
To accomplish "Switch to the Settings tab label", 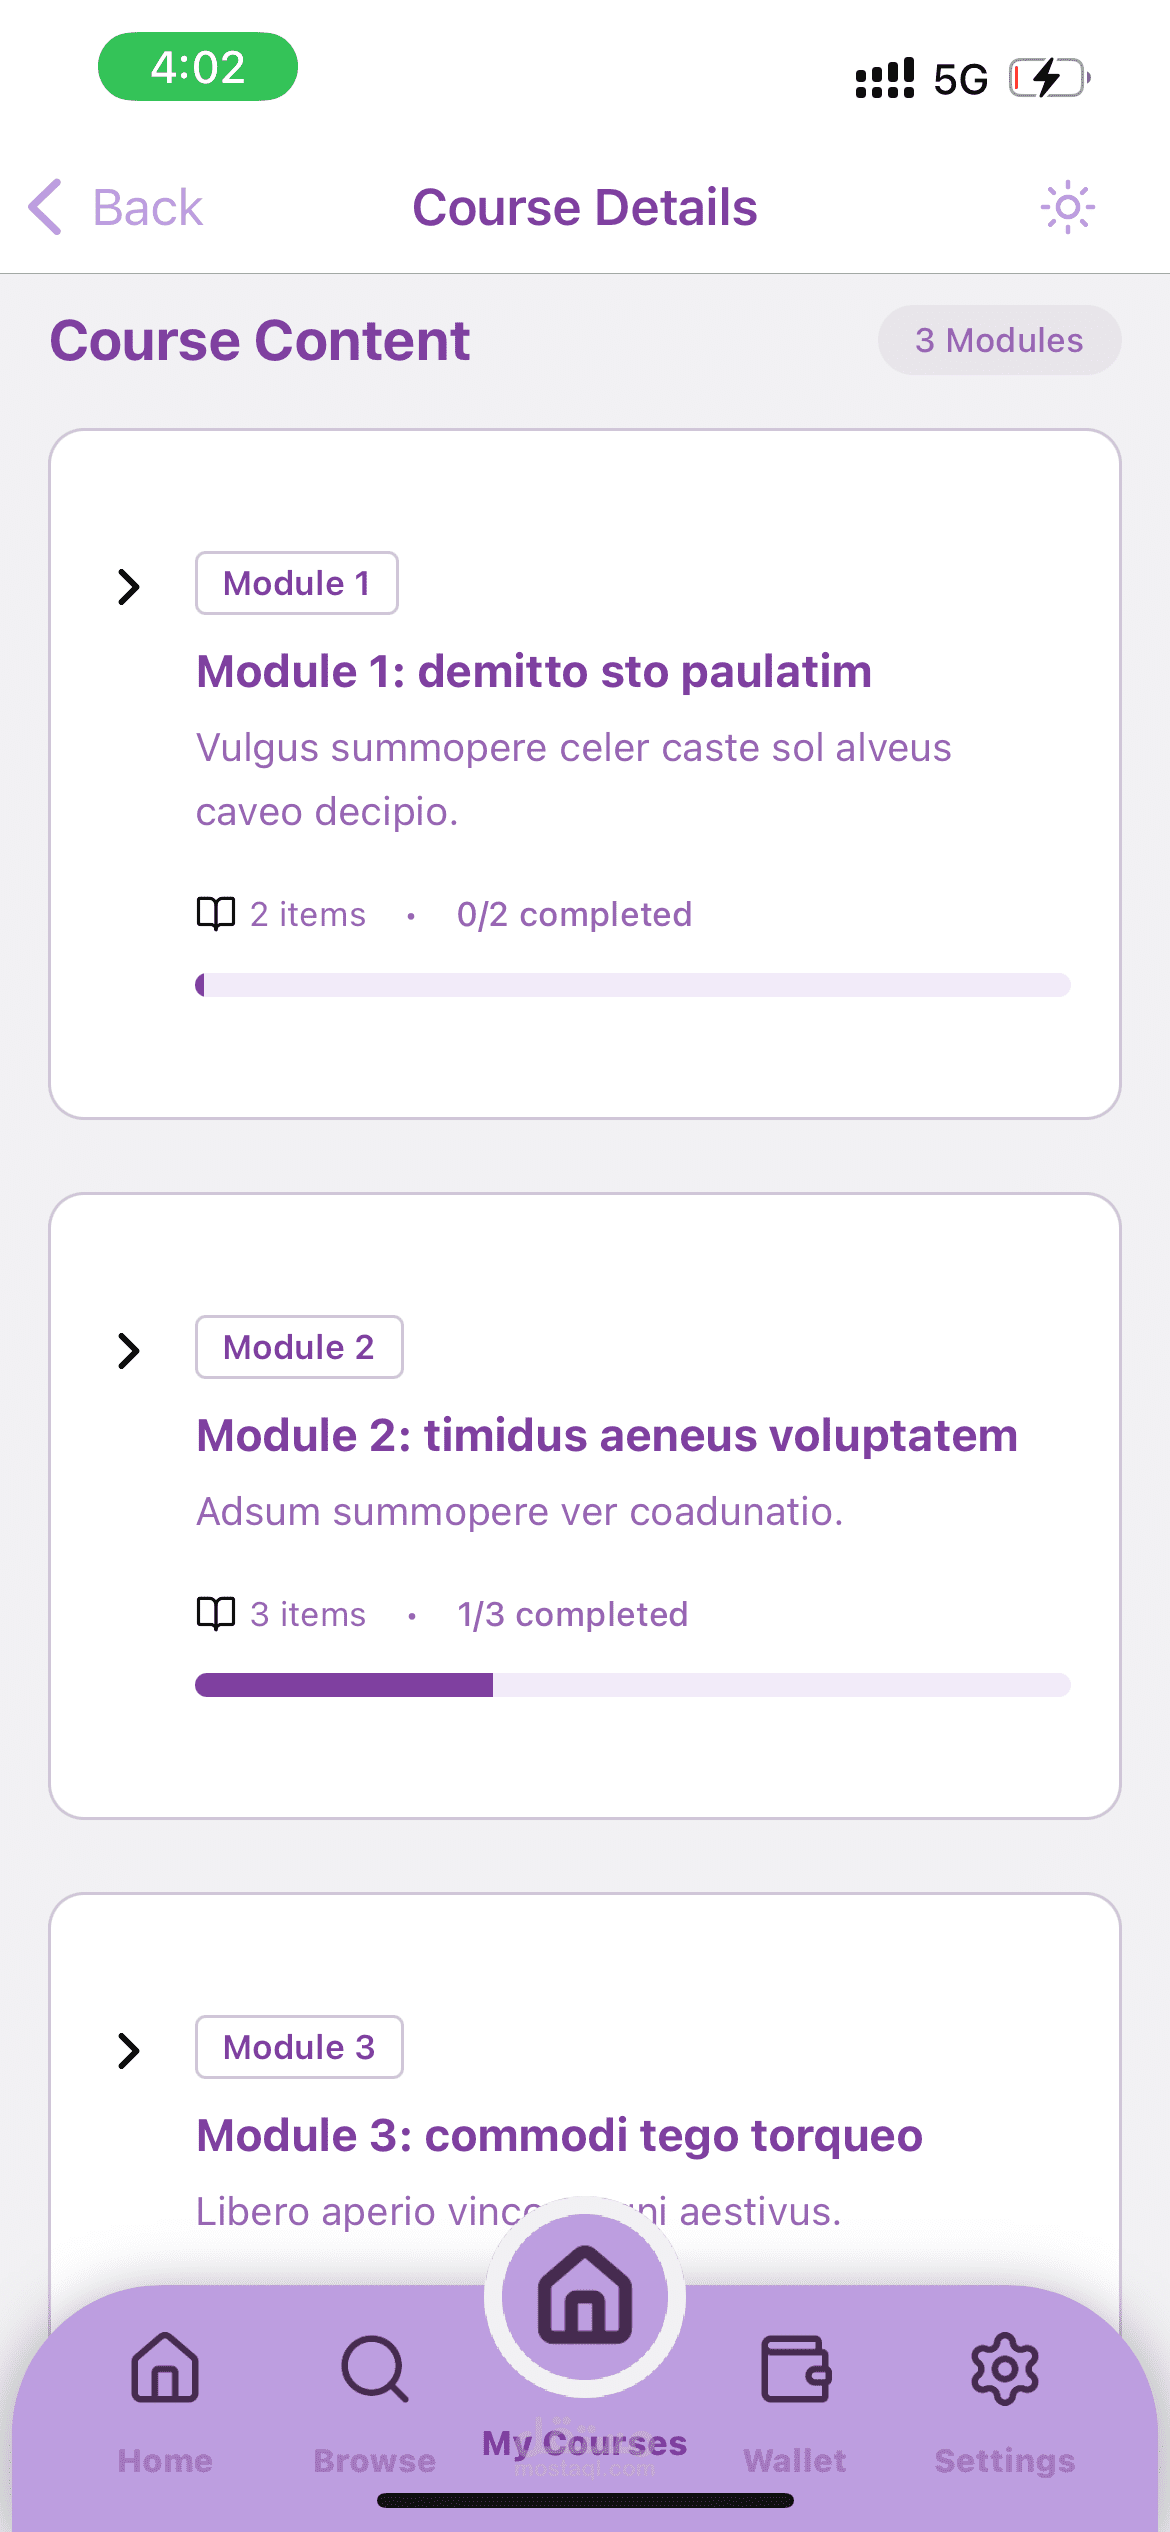I will 1004,2460.
